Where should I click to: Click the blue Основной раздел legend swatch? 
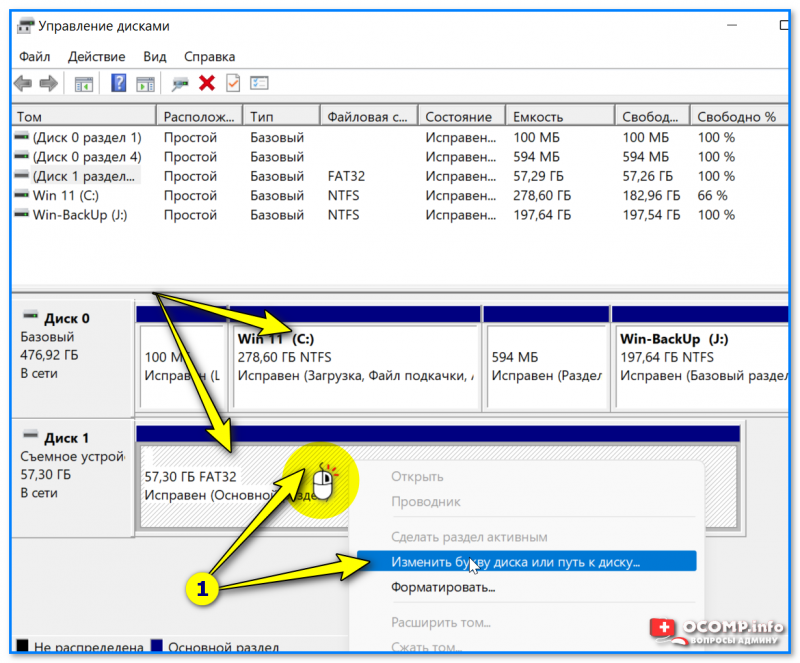(157, 646)
